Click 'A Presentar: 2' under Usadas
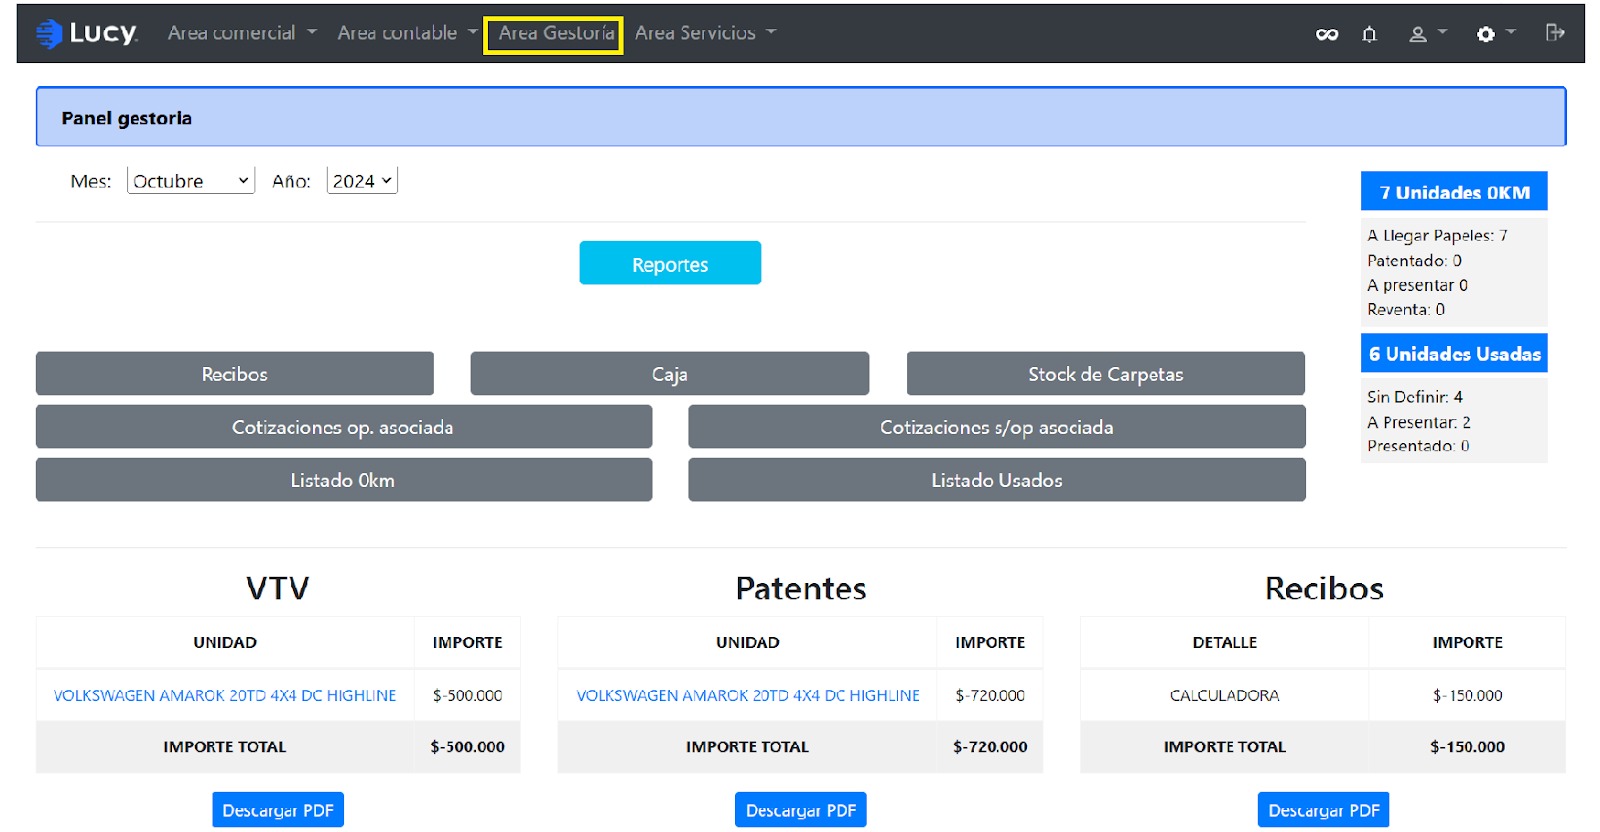The image size is (1600, 832). (1419, 422)
